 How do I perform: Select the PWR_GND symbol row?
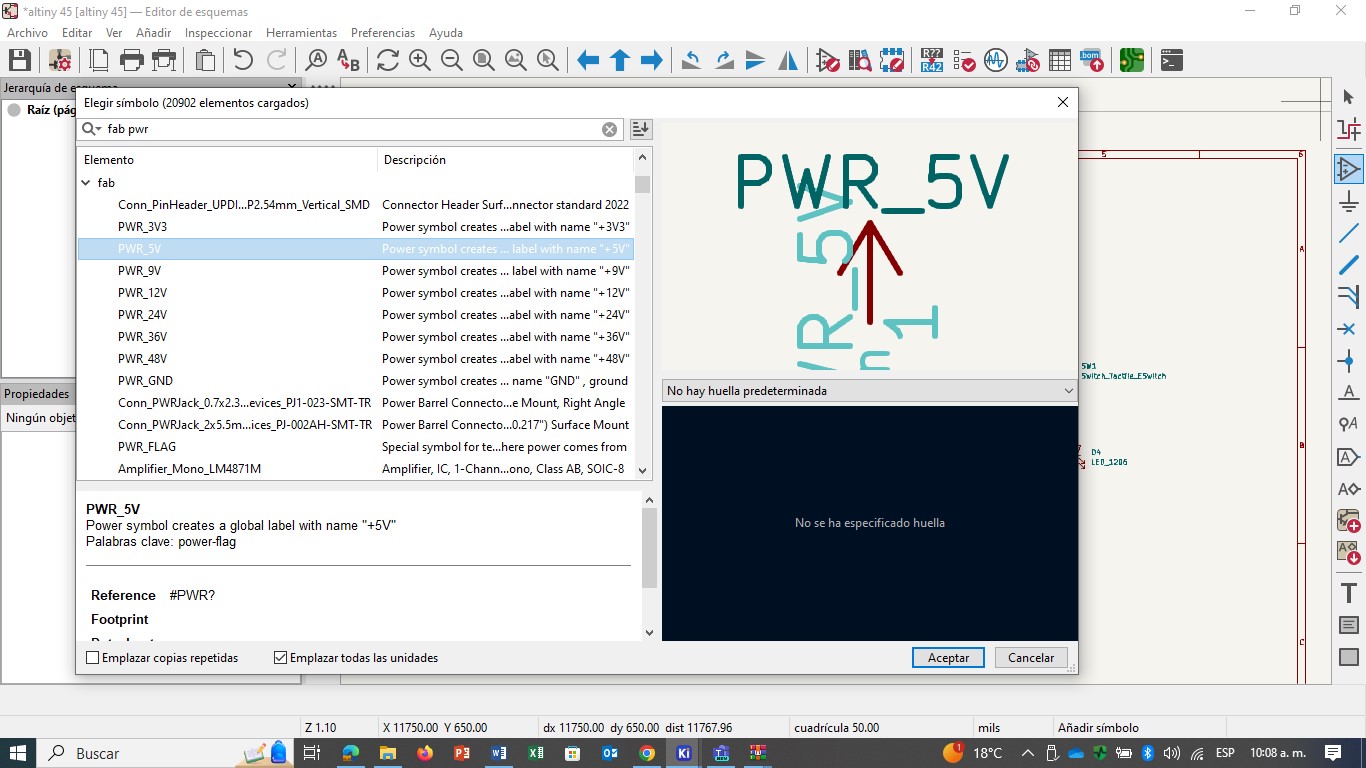click(355, 381)
